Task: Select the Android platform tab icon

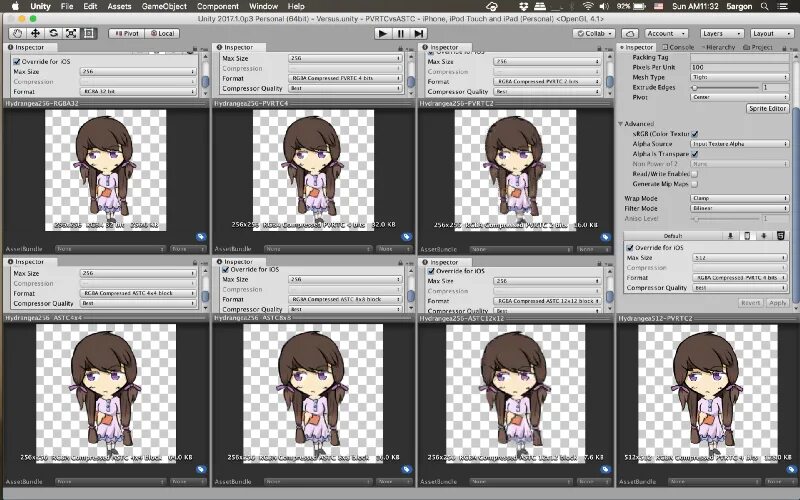Action: pyautogui.click(x=764, y=236)
